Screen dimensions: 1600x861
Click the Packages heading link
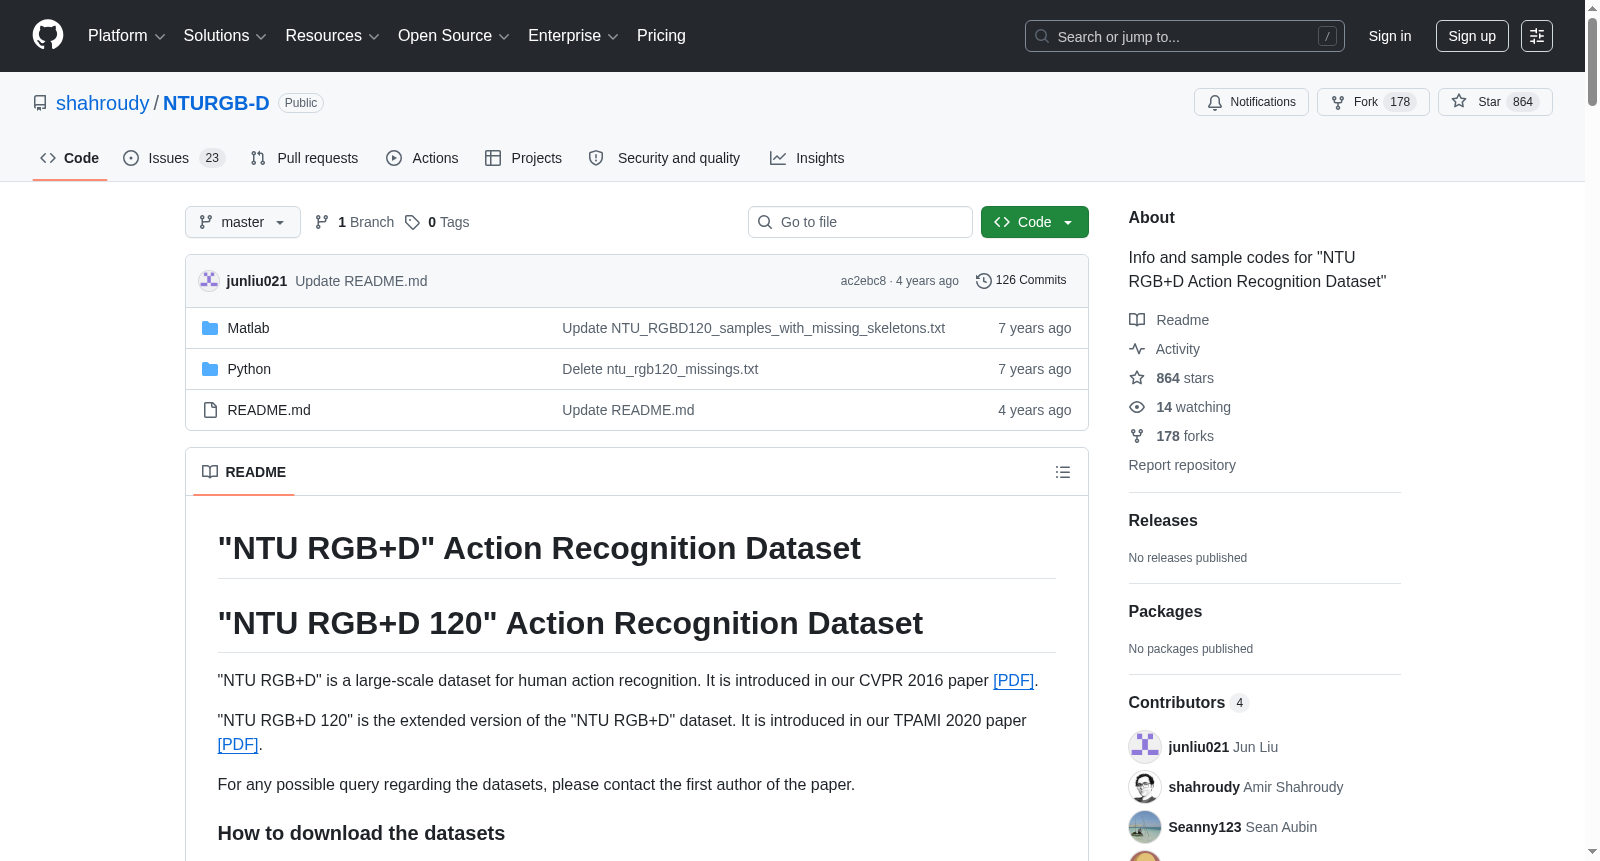point(1165,611)
